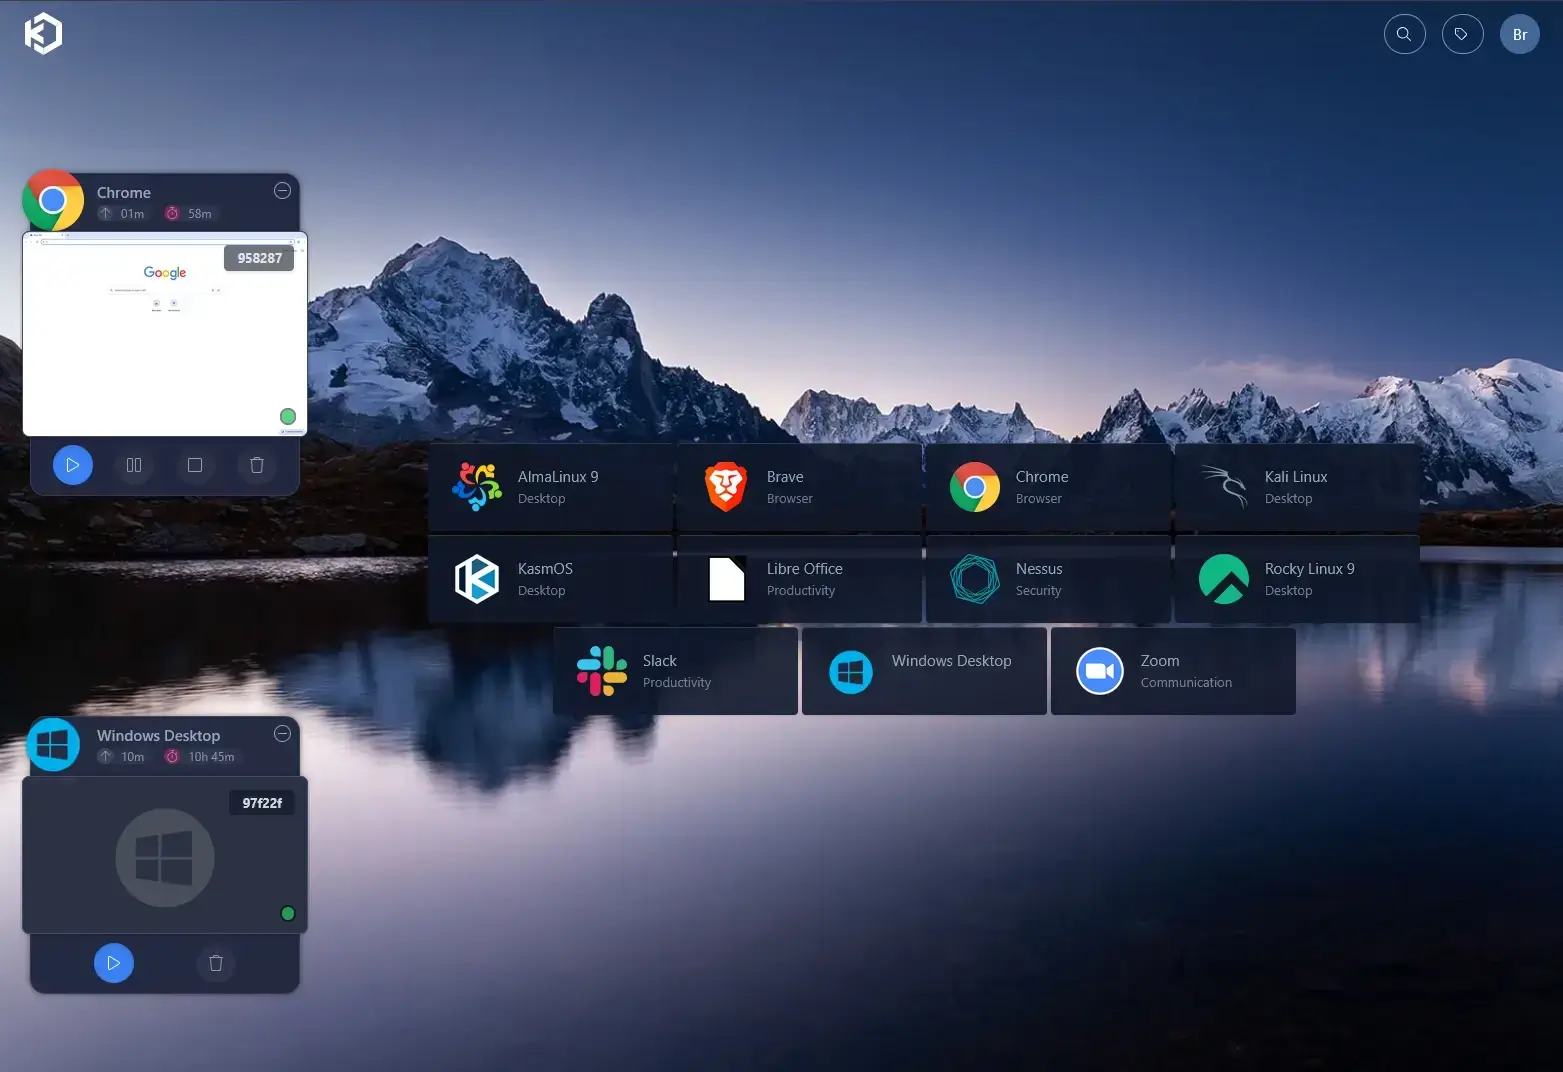Launch the Slack productivity workspace
1563x1072 pixels.
(x=675, y=671)
